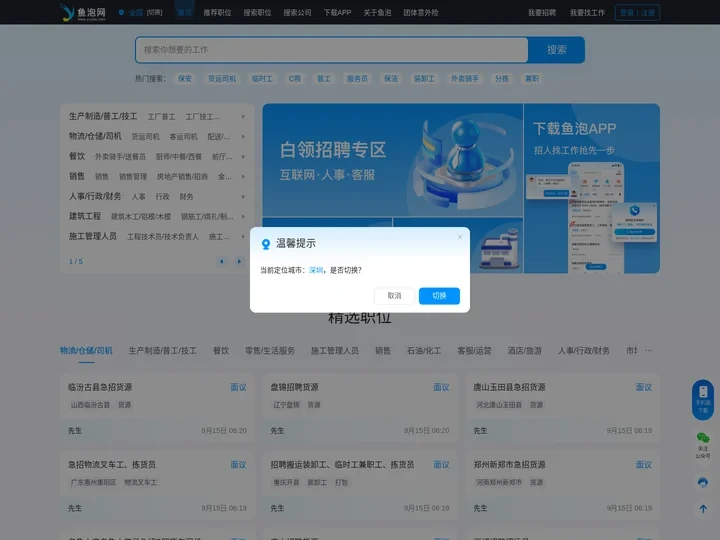Image resolution: width=720 pixels, height=540 pixels.
Task: Open the 首页 nav item
Action: (x=185, y=12)
